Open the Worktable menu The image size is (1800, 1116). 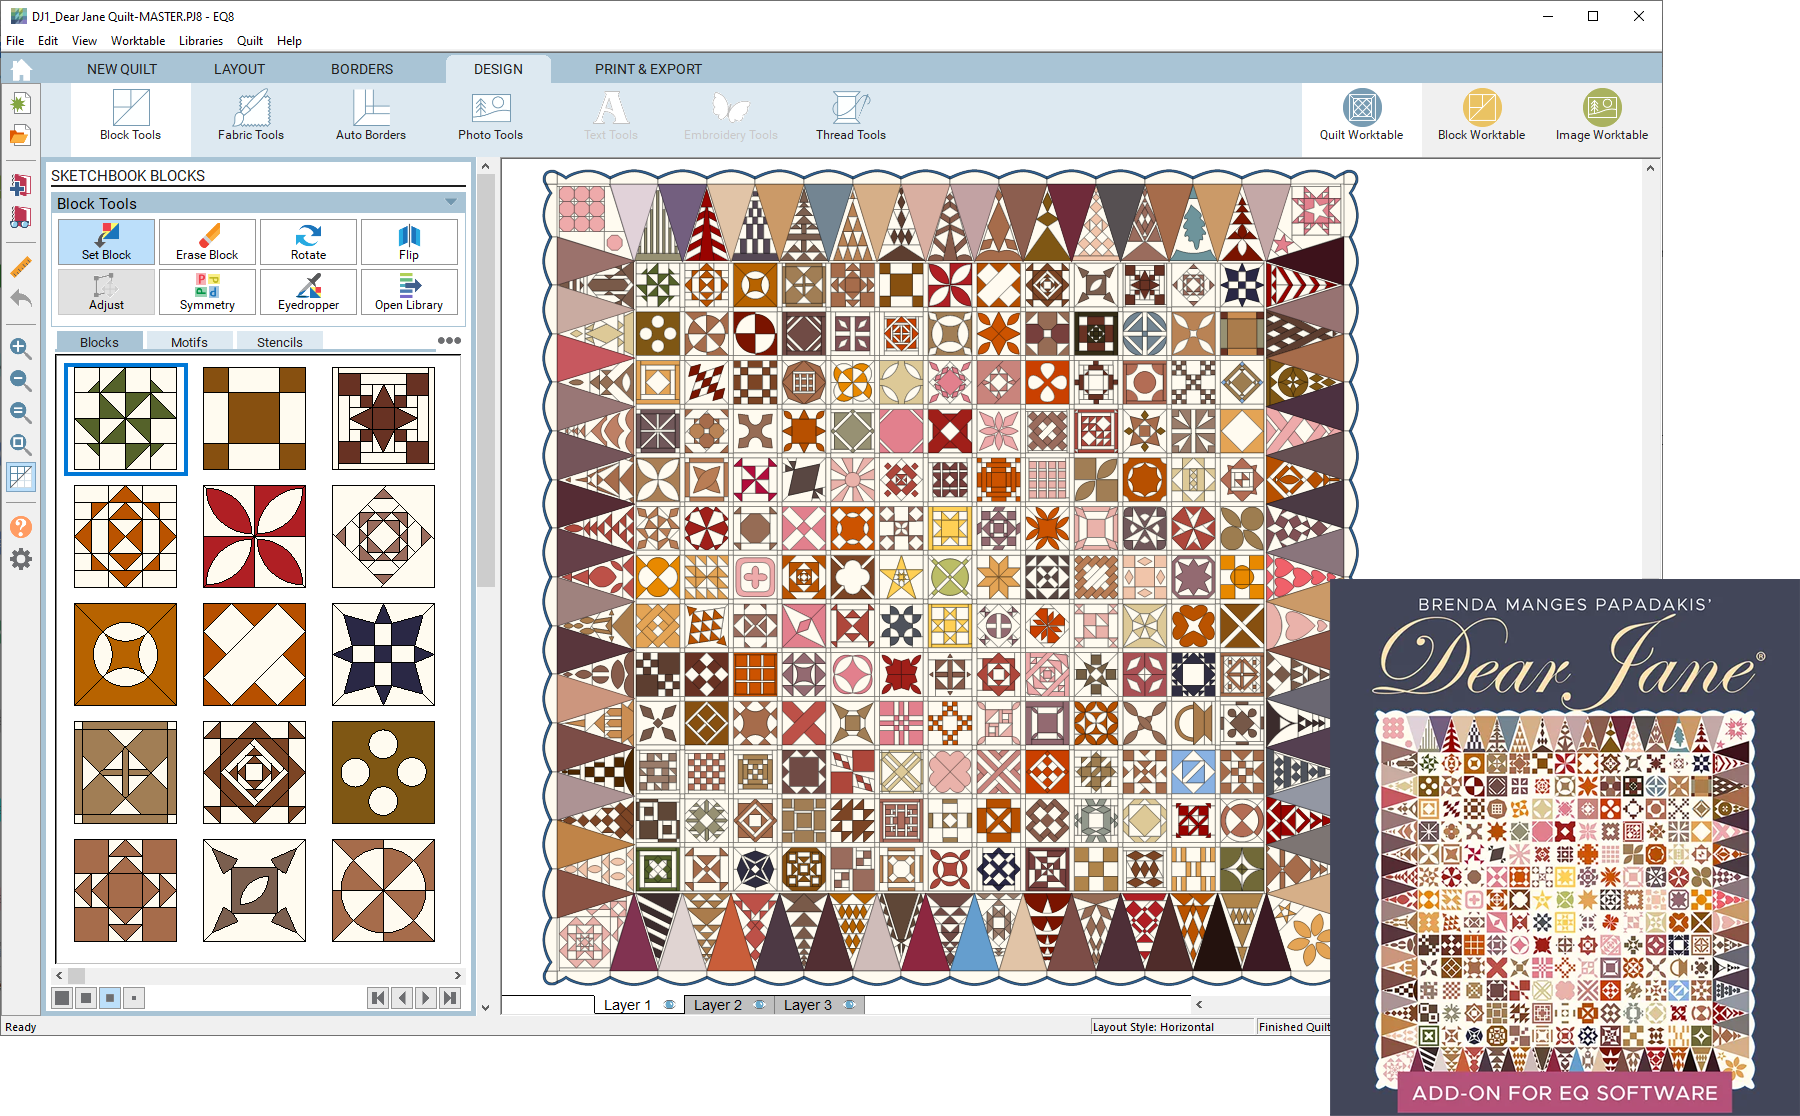138,41
